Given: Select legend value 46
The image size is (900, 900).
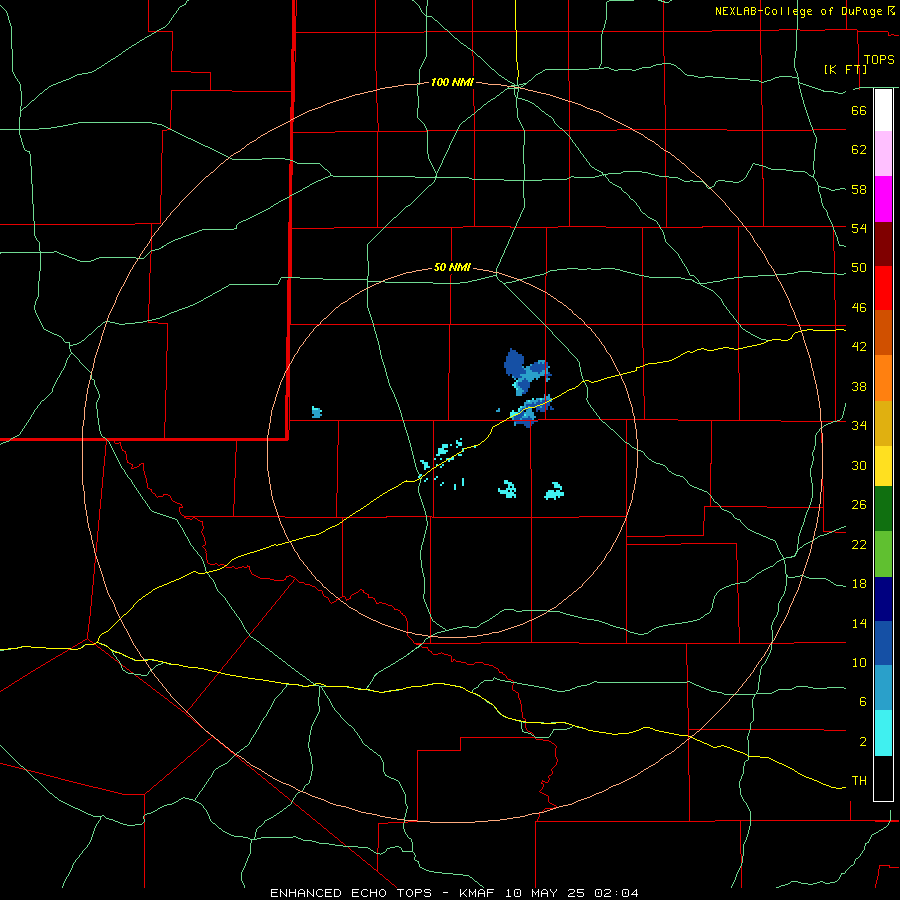Looking at the screenshot, I should click(x=859, y=308).
